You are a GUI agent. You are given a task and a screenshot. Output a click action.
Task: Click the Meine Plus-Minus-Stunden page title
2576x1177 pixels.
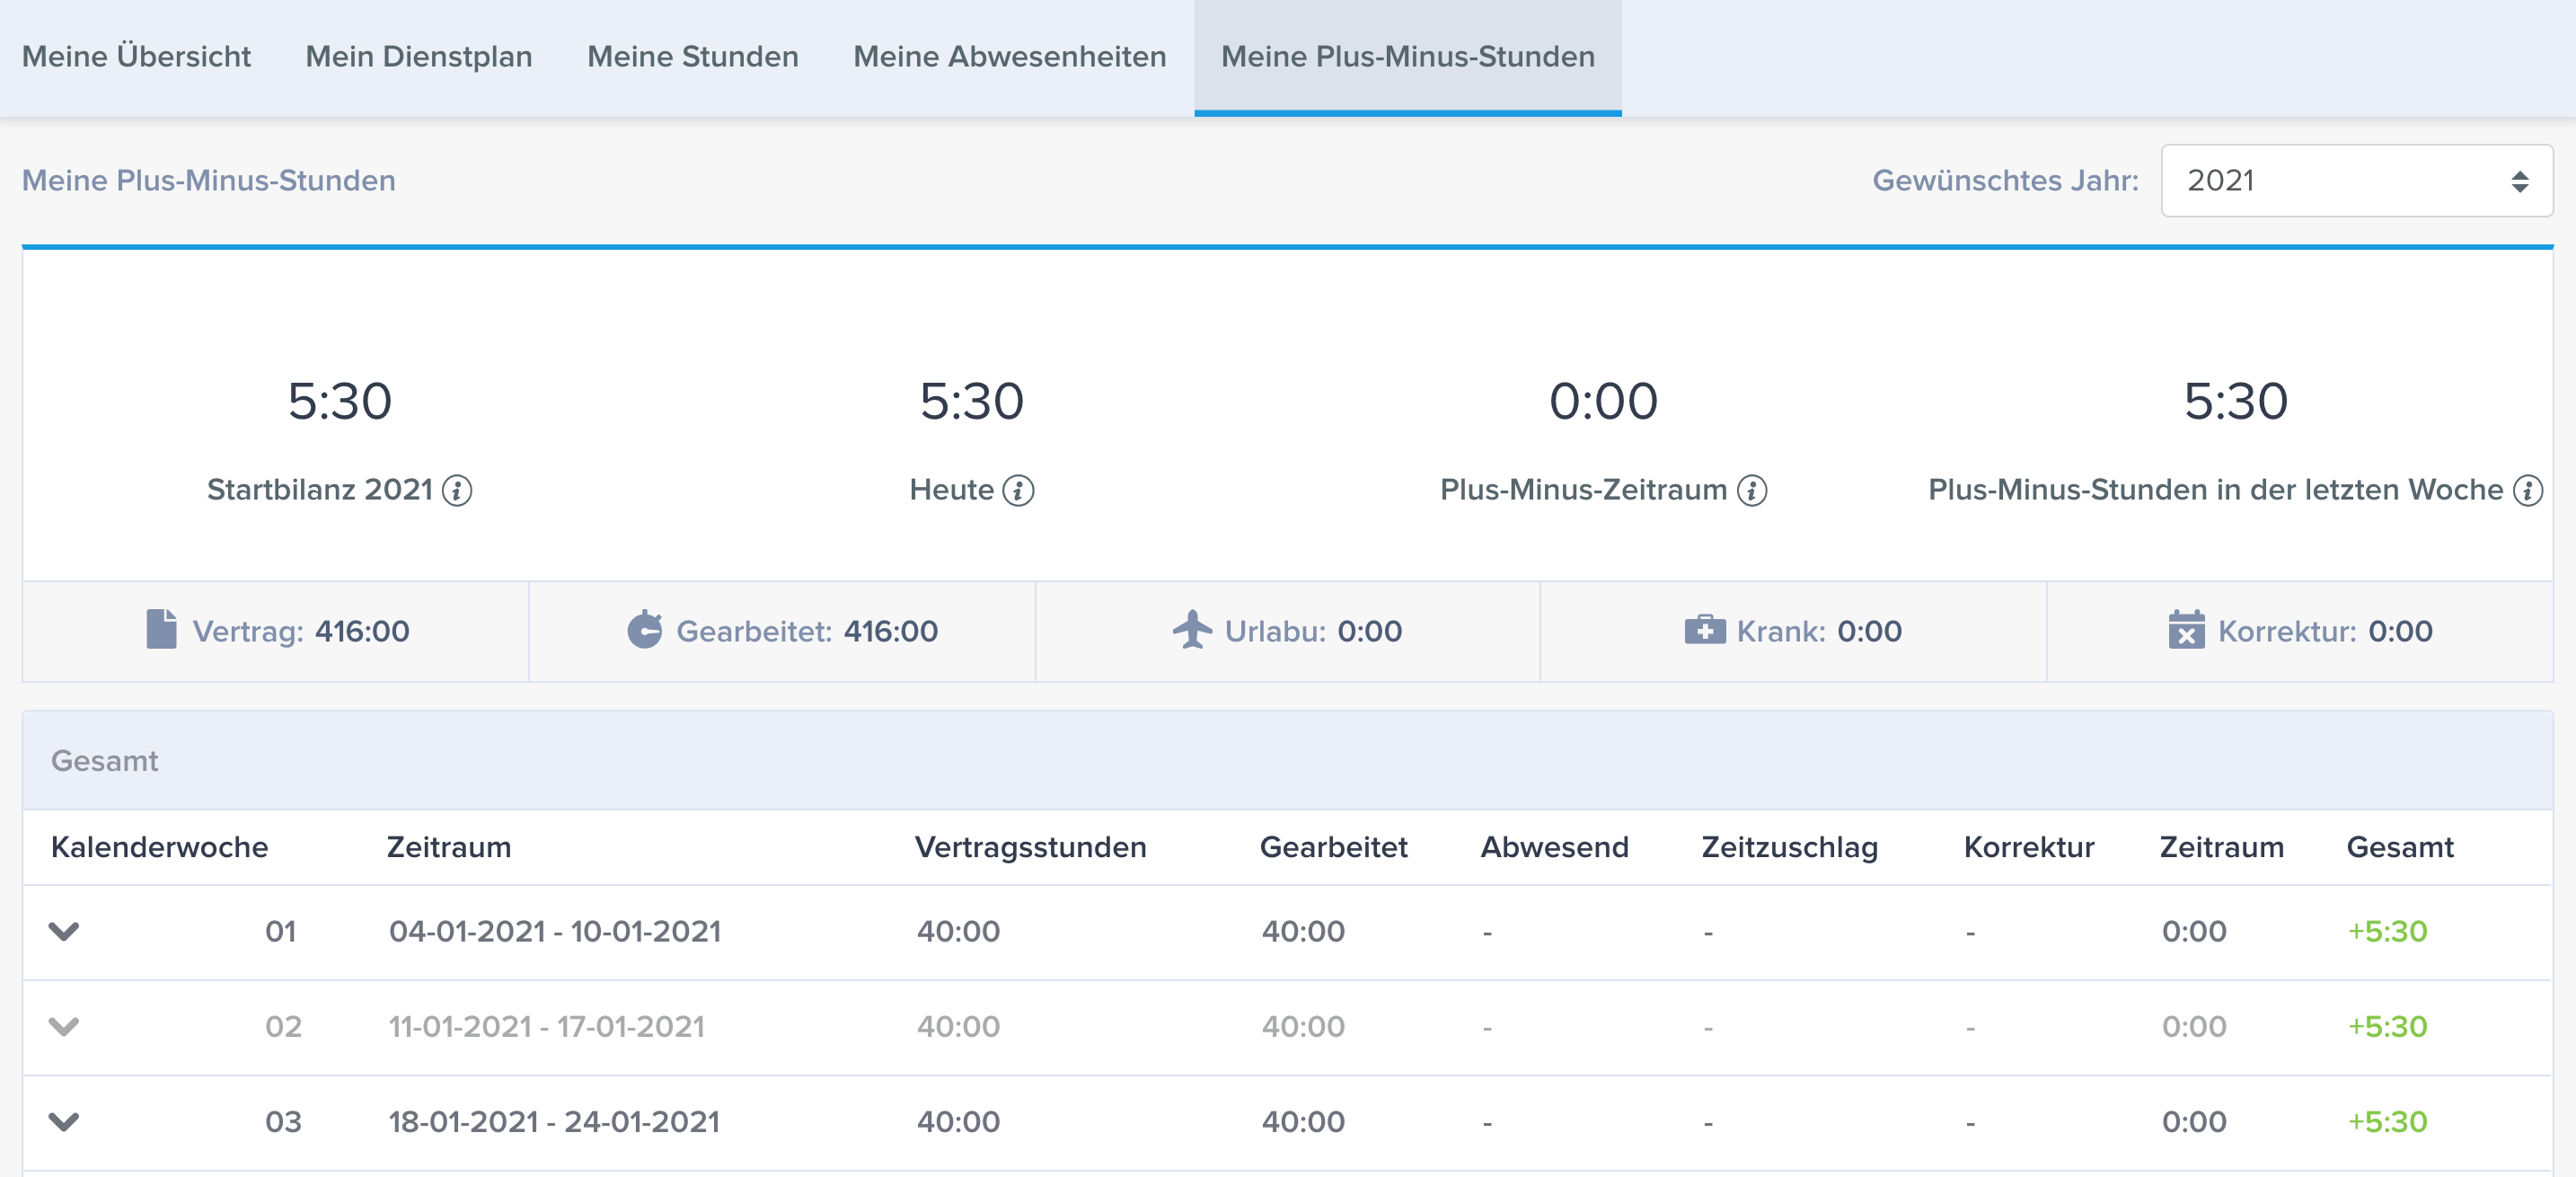pyautogui.click(x=209, y=181)
